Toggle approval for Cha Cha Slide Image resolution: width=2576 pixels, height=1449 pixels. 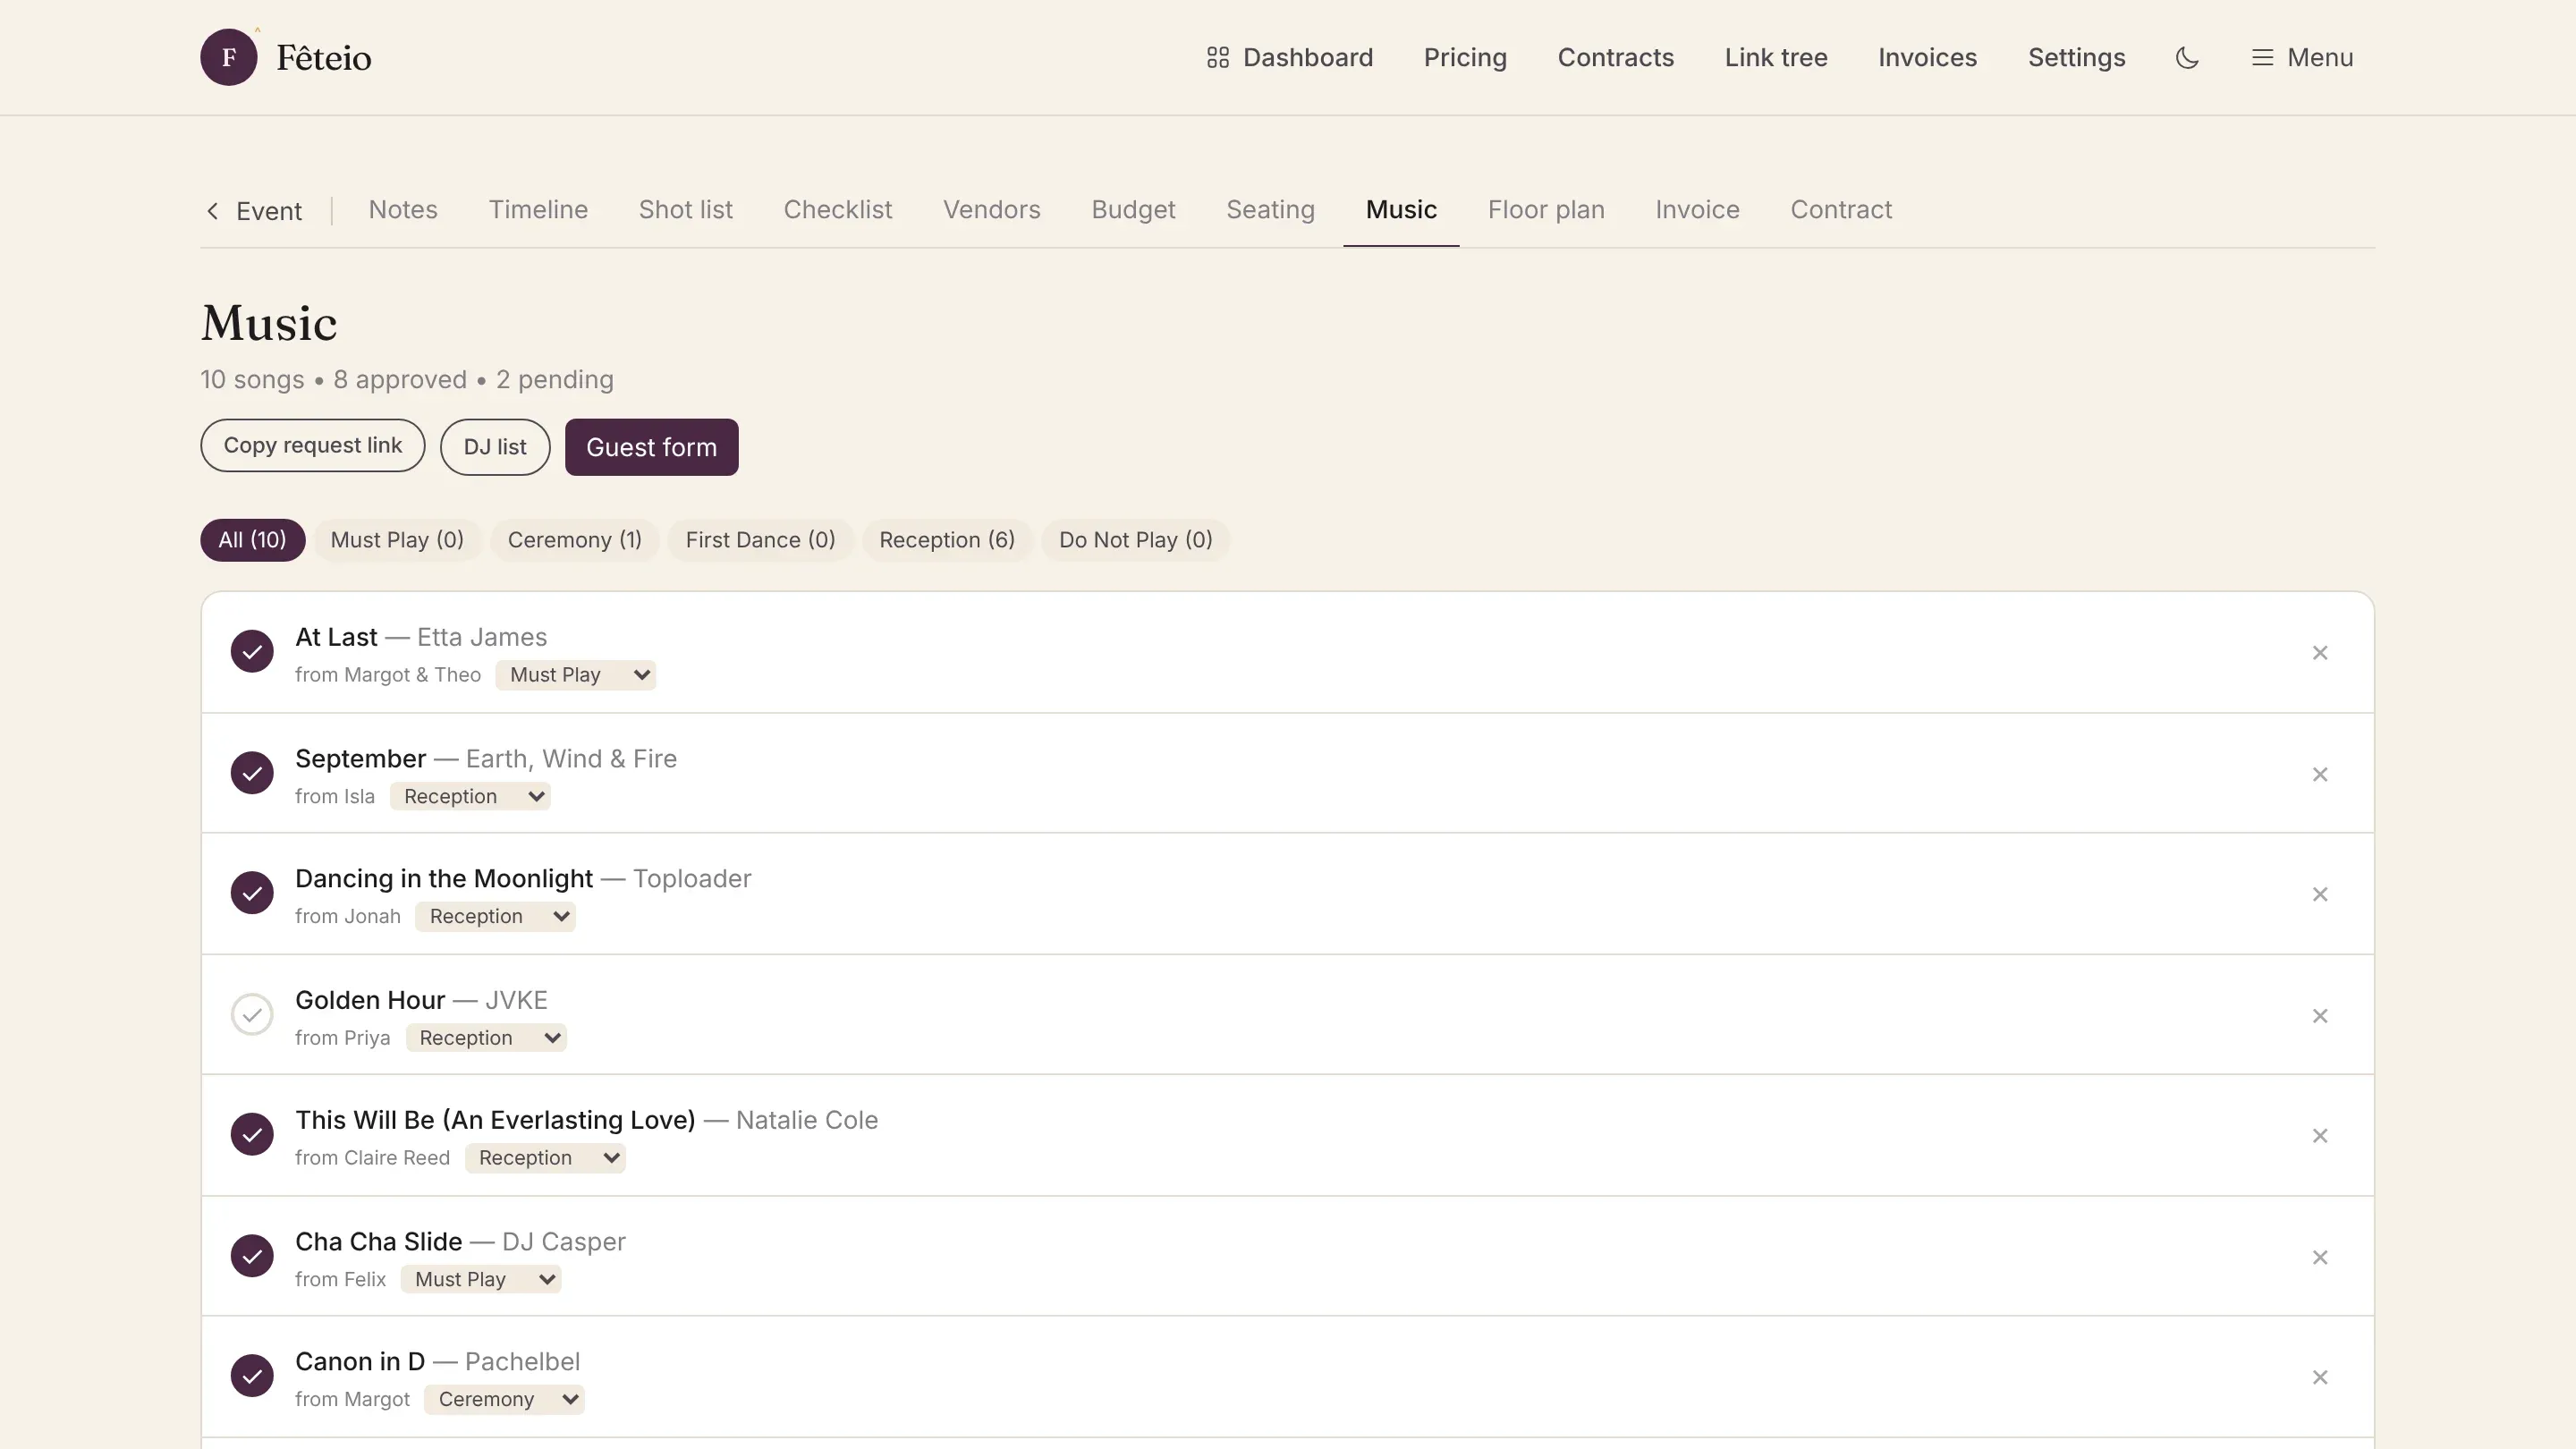pyautogui.click(x=252, y=1256)
